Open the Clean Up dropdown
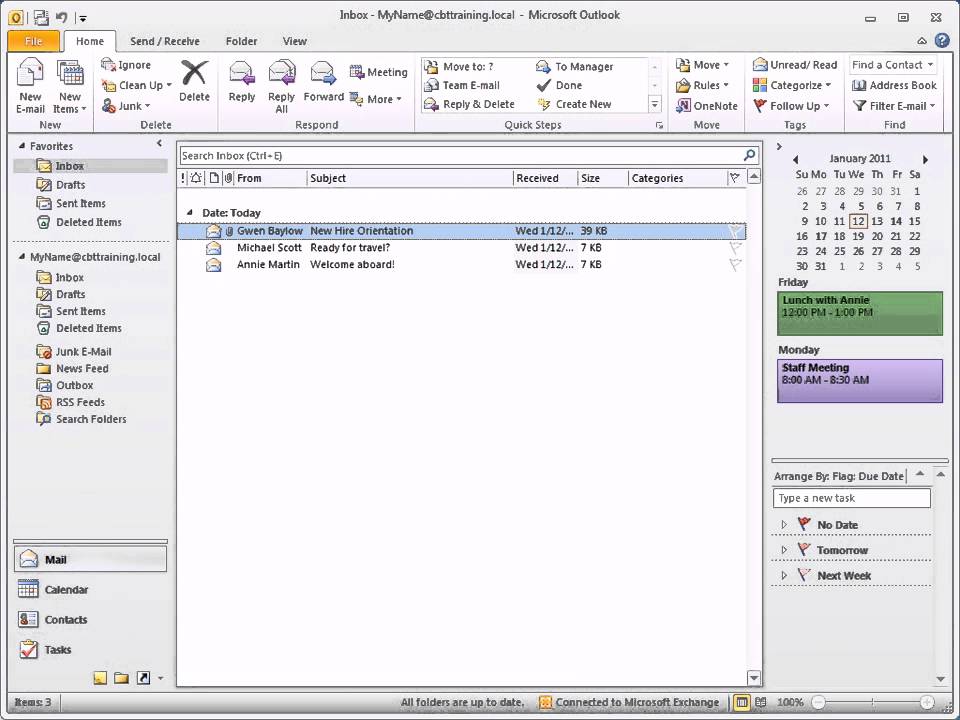Screen dimensions: 960x720 [137, 85]
